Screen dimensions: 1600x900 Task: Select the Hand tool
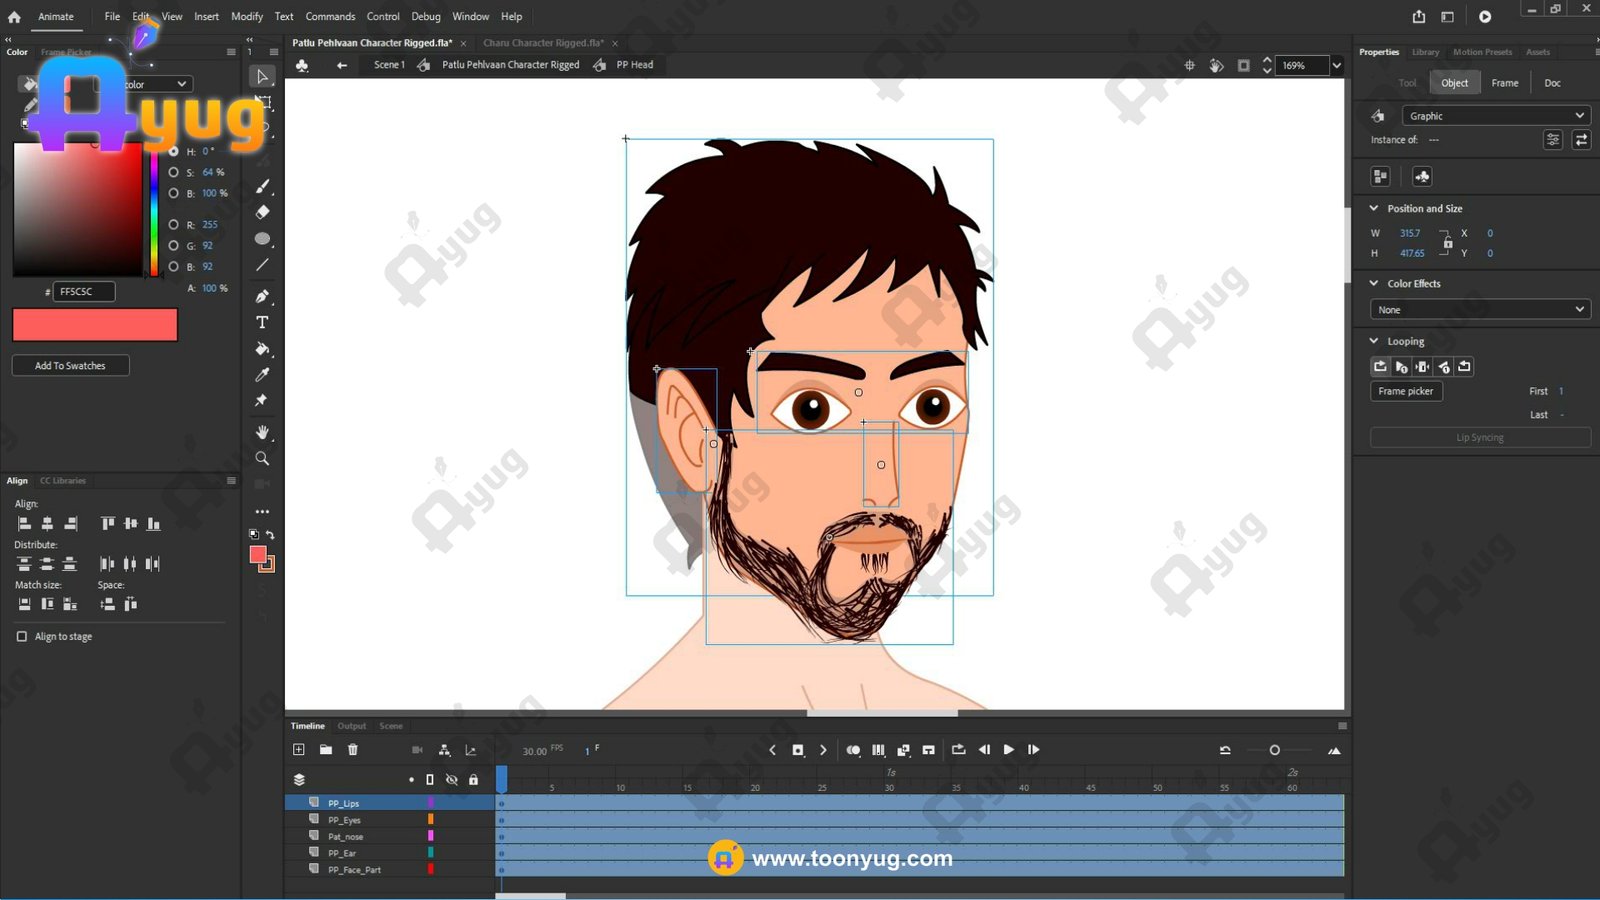pos(262,432)
